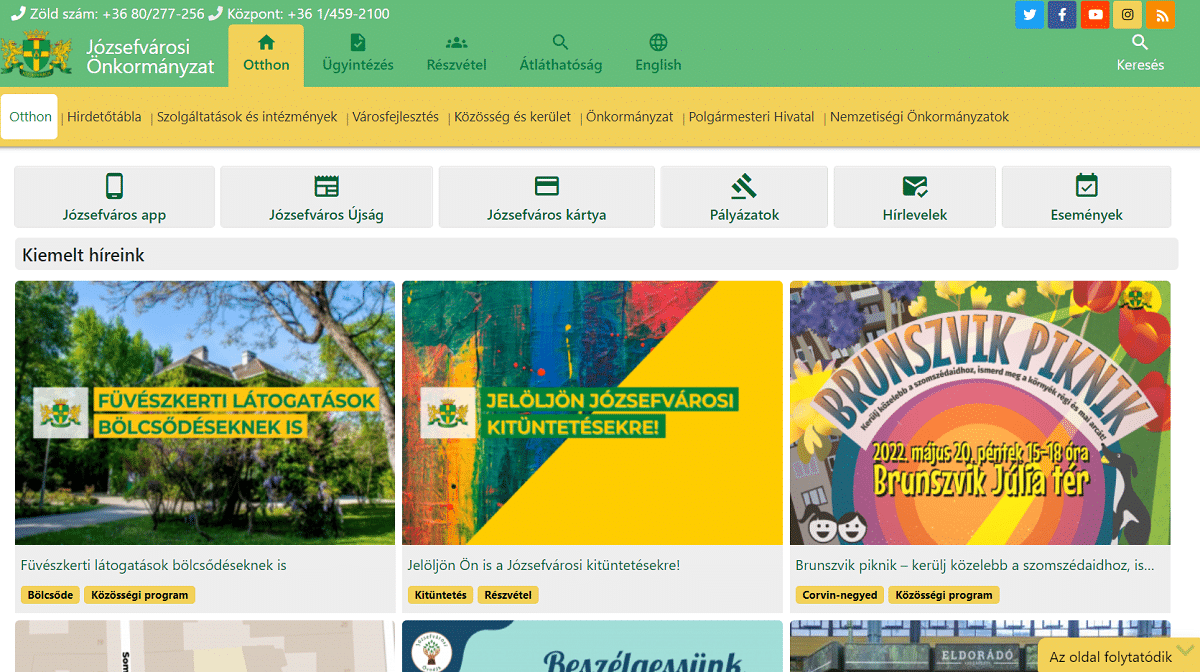Select the Otthon tab in yellow bar
The height and width of the screenshot is (672, 1200).
click(30, 117)
